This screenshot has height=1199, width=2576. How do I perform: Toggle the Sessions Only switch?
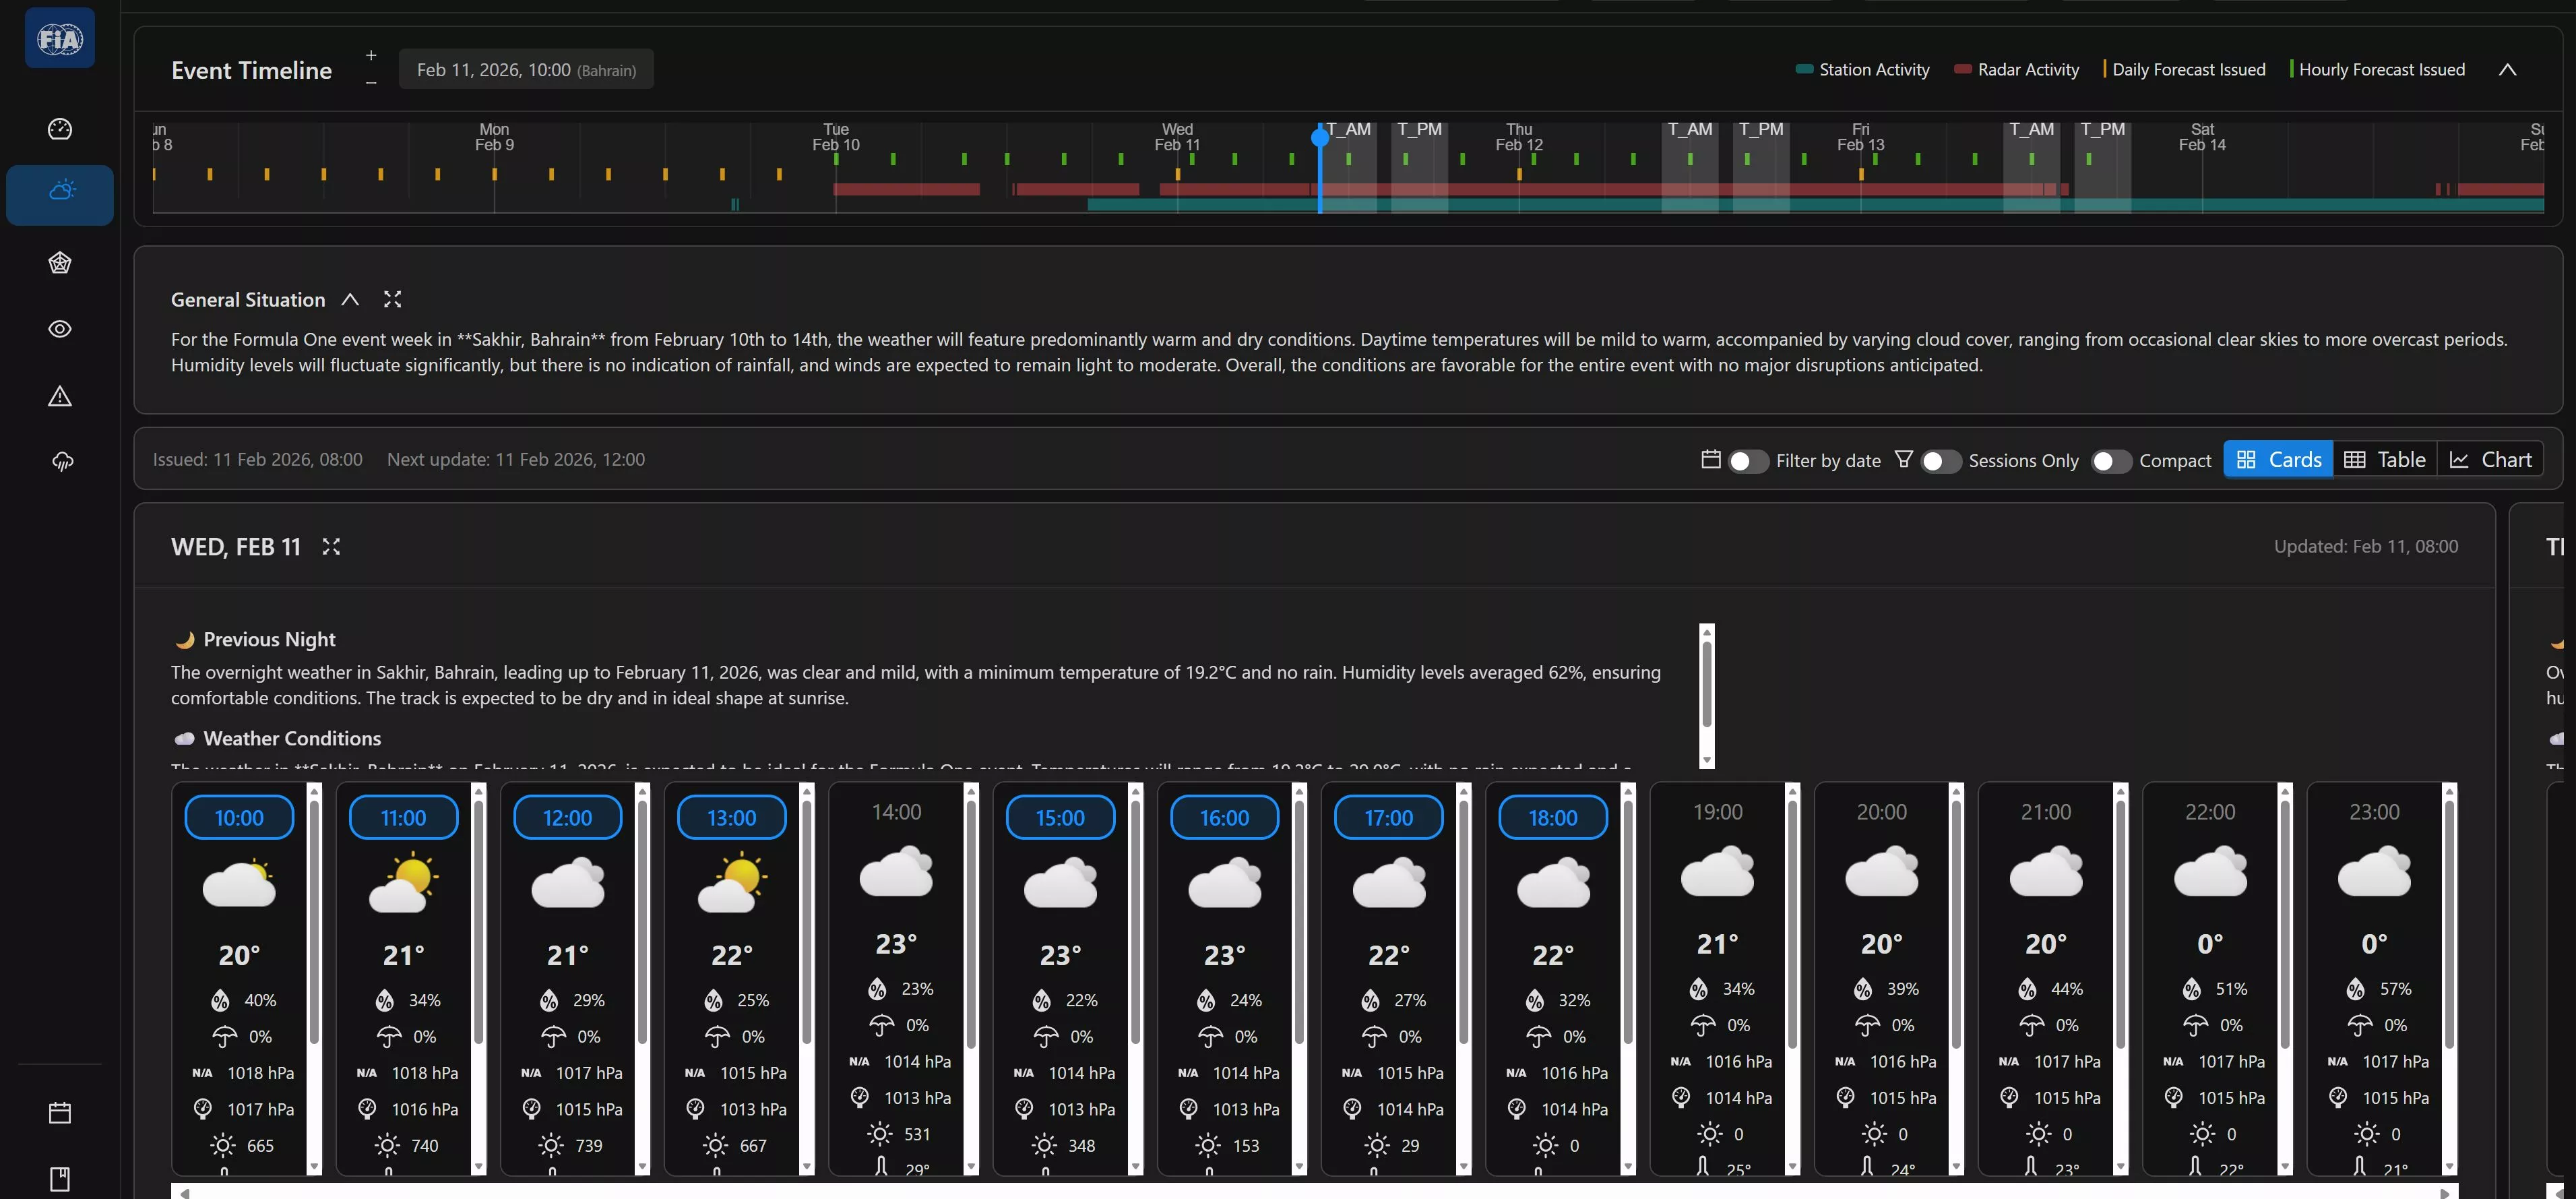[x=1941, y=461]
